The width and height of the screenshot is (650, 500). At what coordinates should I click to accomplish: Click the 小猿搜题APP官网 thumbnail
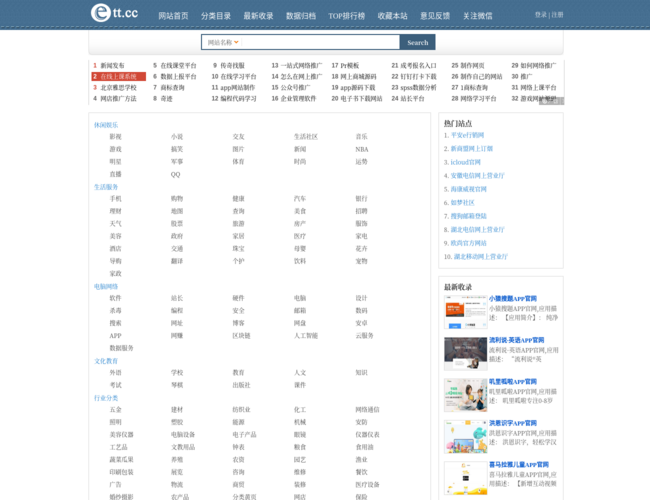click(x=466, y=312)
